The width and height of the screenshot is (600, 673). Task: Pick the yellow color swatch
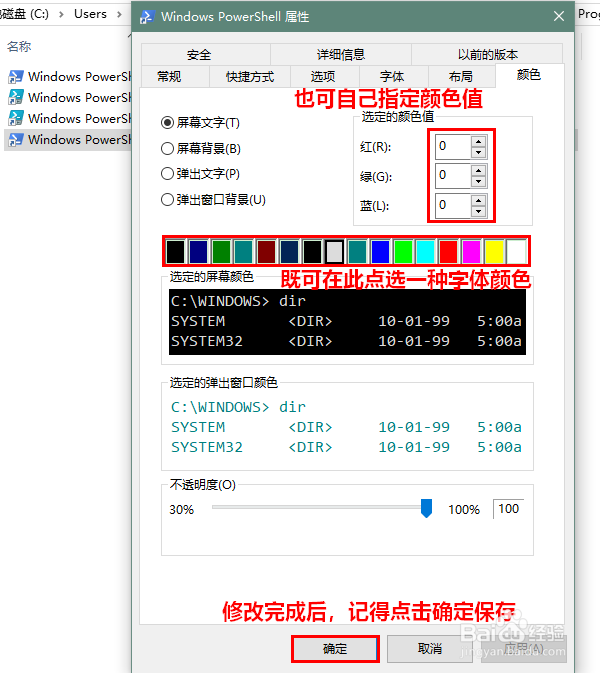(x=494, y=252)
